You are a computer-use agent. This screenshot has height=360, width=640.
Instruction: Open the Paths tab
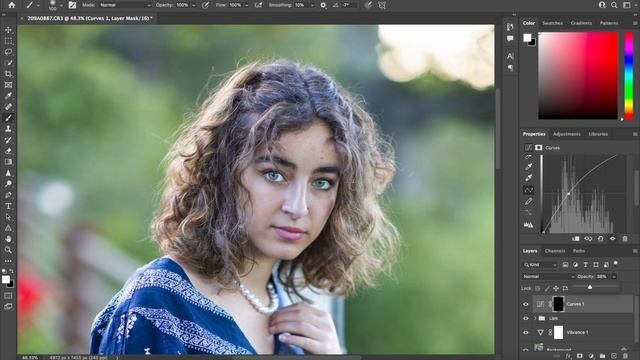click(579, 251)
